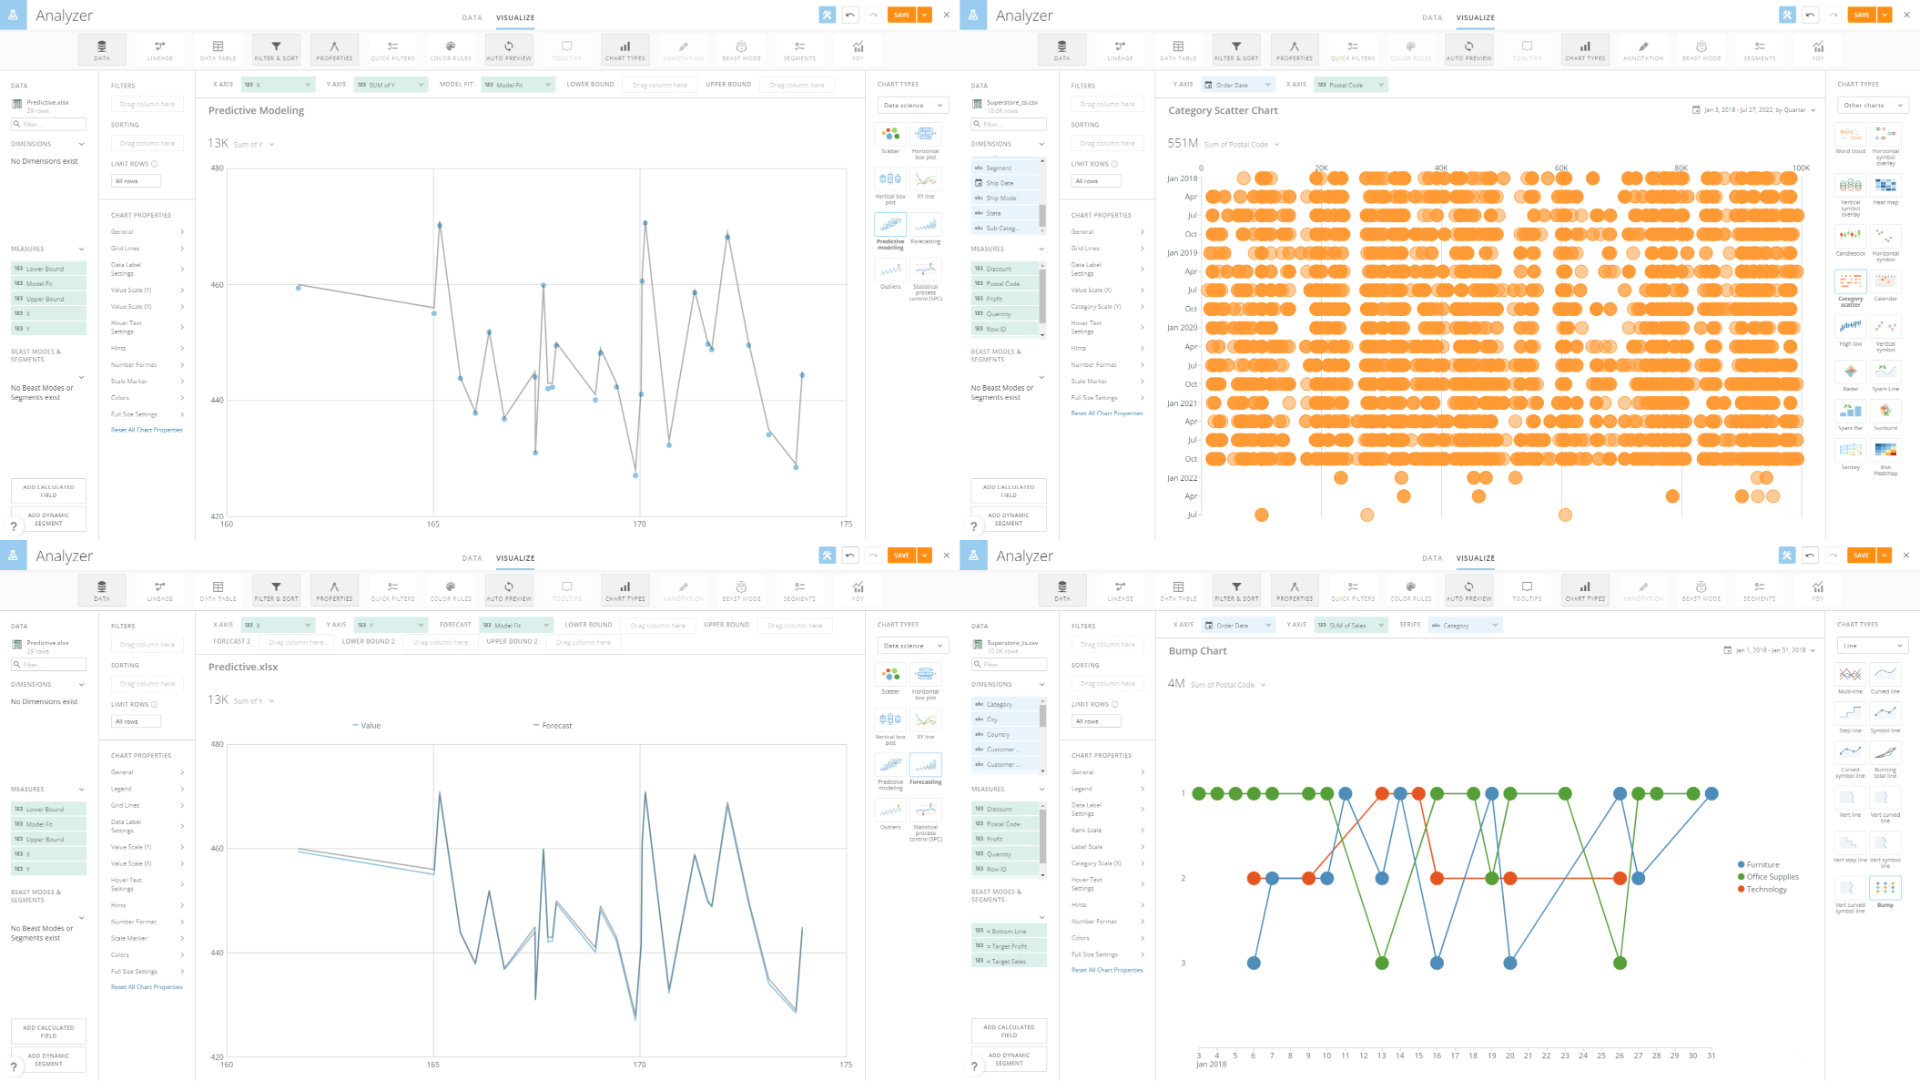This screenshot has width=1920, height=1081.
Task: Switch to Data tab in Predictive Modeling window
Action: (472, 18)
